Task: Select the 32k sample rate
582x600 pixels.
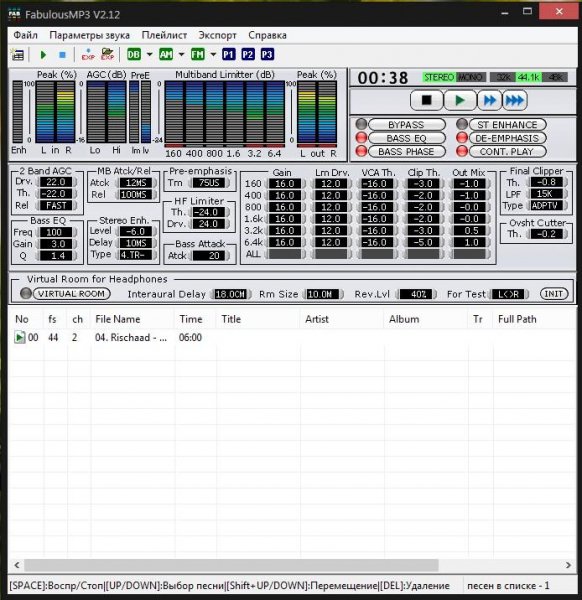Action: tap(503, 77)
